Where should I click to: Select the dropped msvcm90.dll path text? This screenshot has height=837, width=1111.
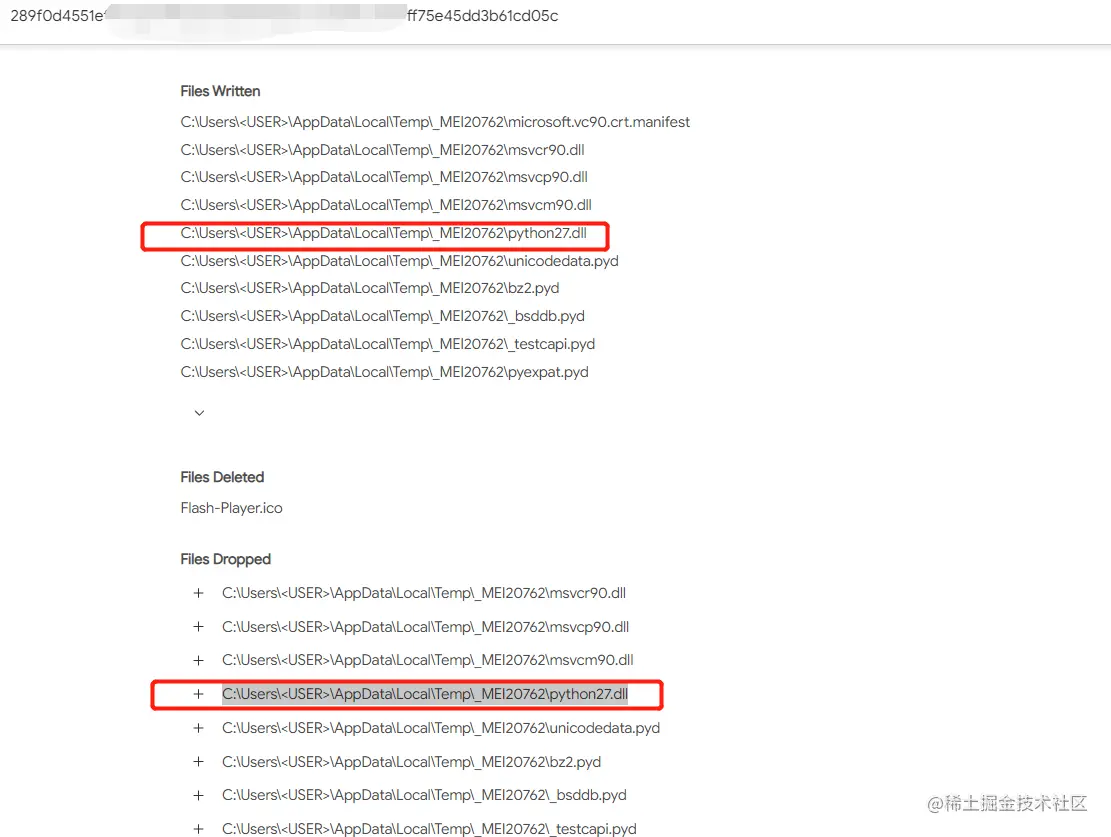(428, 661)
